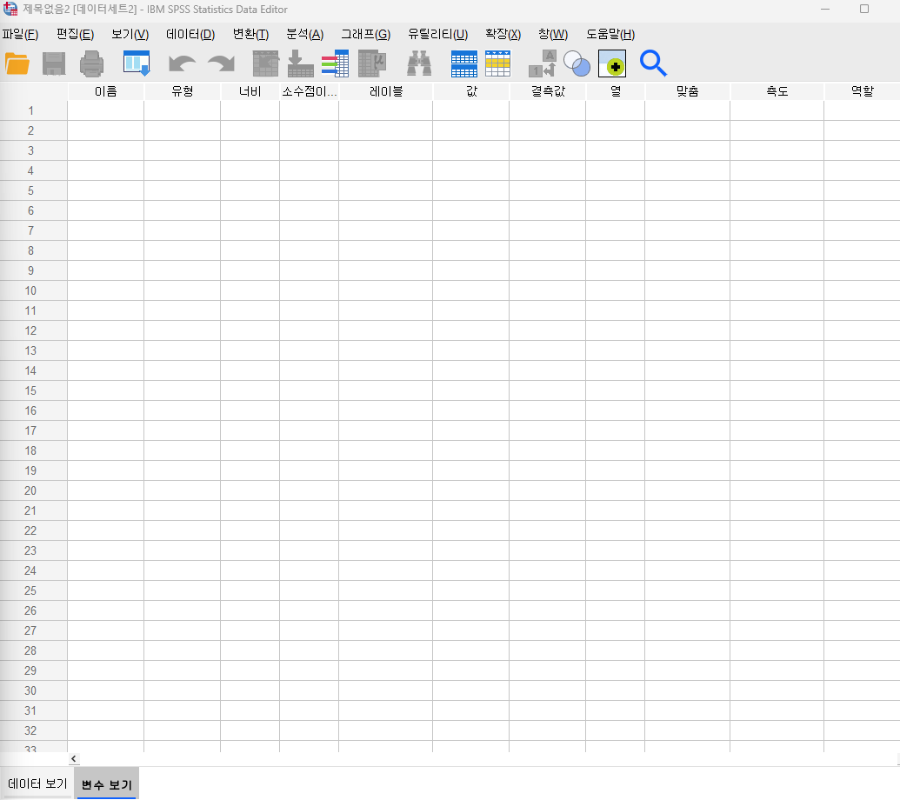Open the 편집(E) menu
The width and height of the screenshot is (900, 800).
75,34
